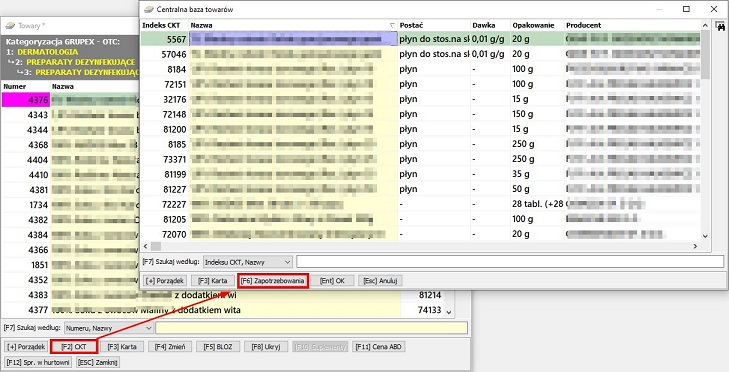
Task: Select Towary row number 4343
Action: (71, 115)
